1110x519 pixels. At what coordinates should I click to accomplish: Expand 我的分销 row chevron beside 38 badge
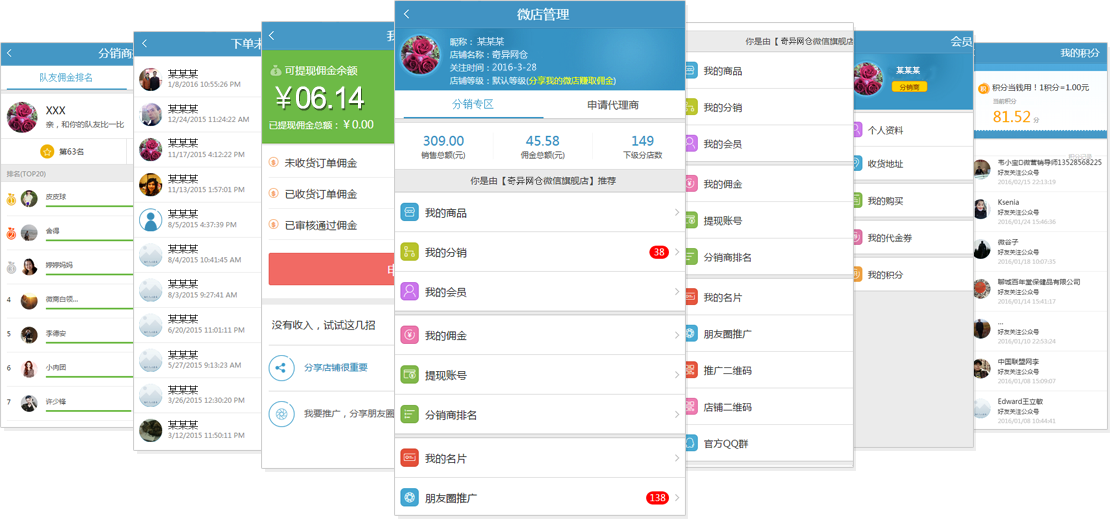677,253
